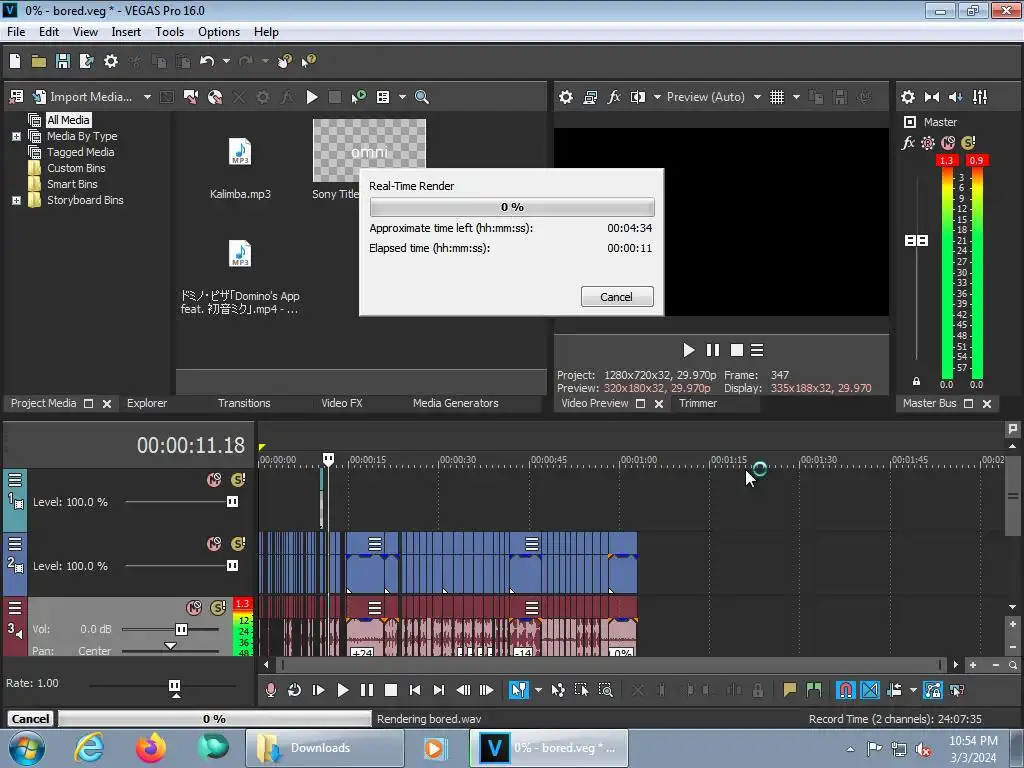Click the Record microphone icon
The width and height of the screenshot is (1024, 768).
tap(270, 690)
